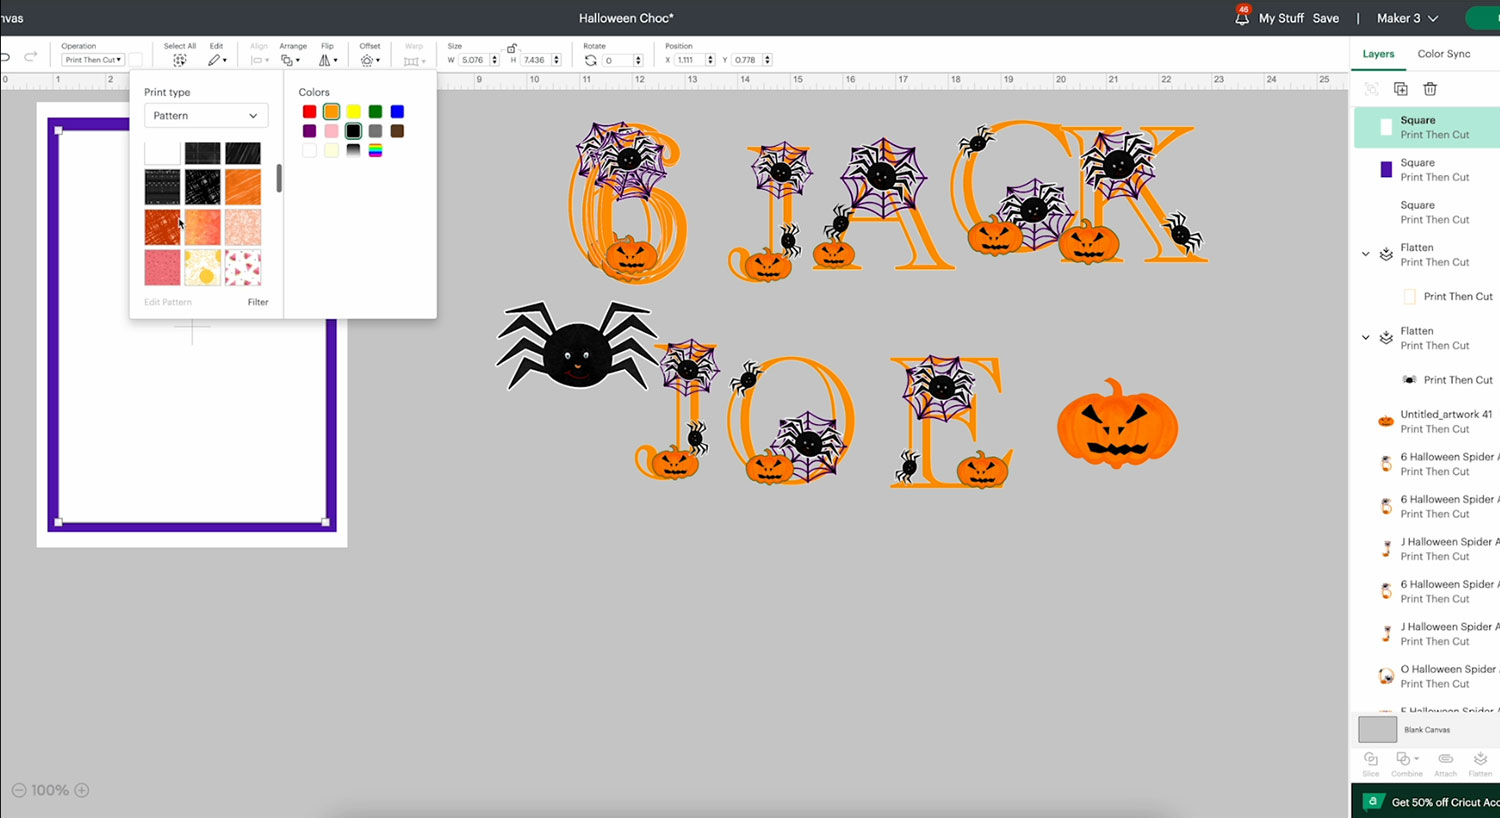Click the Select All icon
This screenshot has width=1500, height=818.
pos(180,60)
